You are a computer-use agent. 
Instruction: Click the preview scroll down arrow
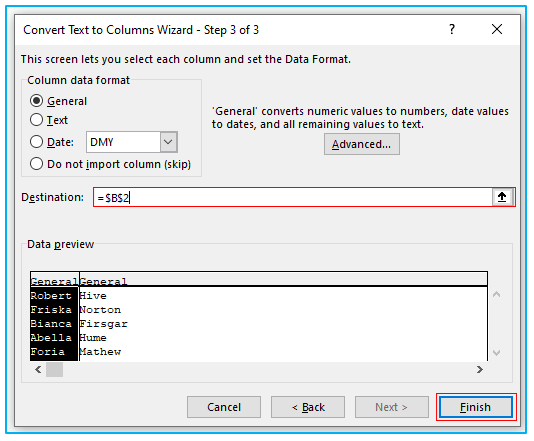497,353
